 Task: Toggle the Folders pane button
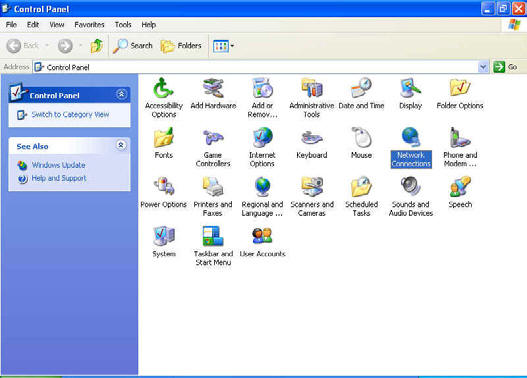point(181,46)
